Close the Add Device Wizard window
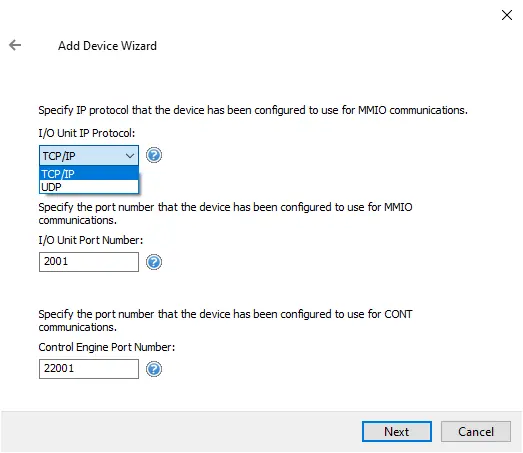Viewport: 523px width, 453px height. point(507,15)
